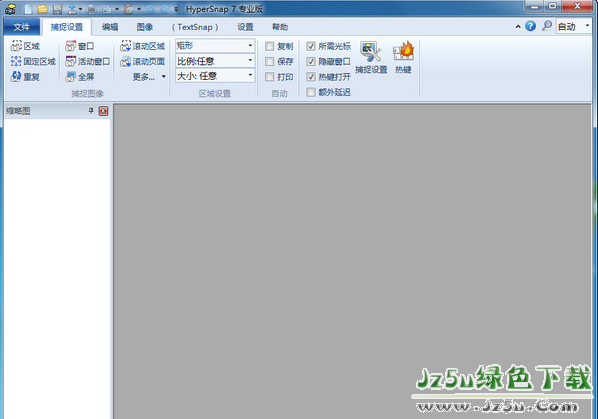Viewport: 598px width, 419px height.
Task: Open the 文件 file menu
Action: tap(21, 27)
